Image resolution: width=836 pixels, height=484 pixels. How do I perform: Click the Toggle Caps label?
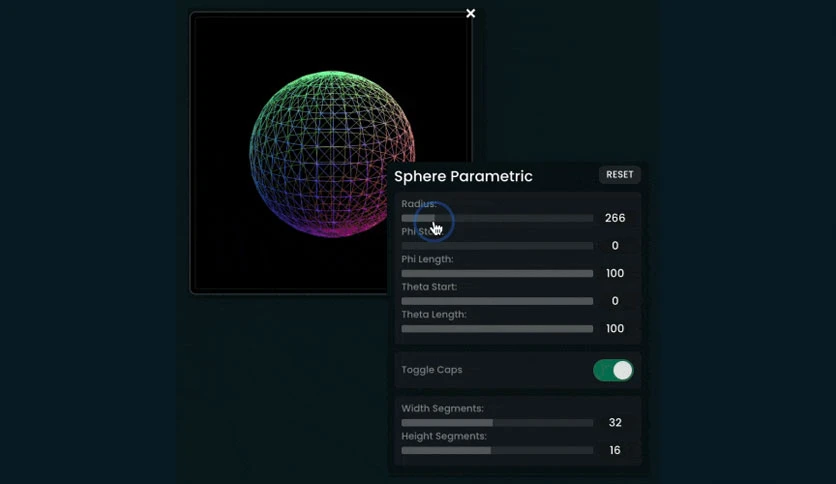431,370
